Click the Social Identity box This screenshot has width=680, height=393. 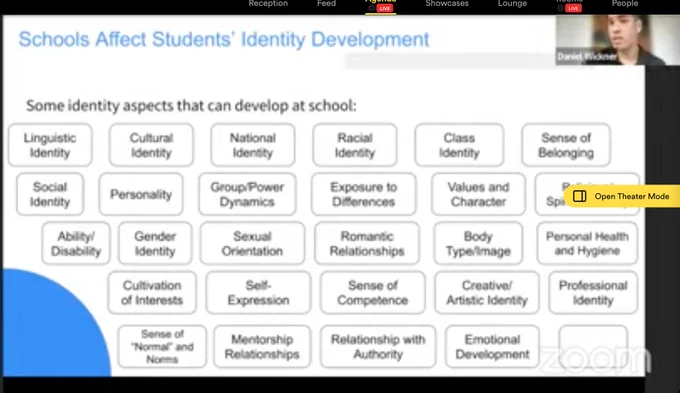50,194
